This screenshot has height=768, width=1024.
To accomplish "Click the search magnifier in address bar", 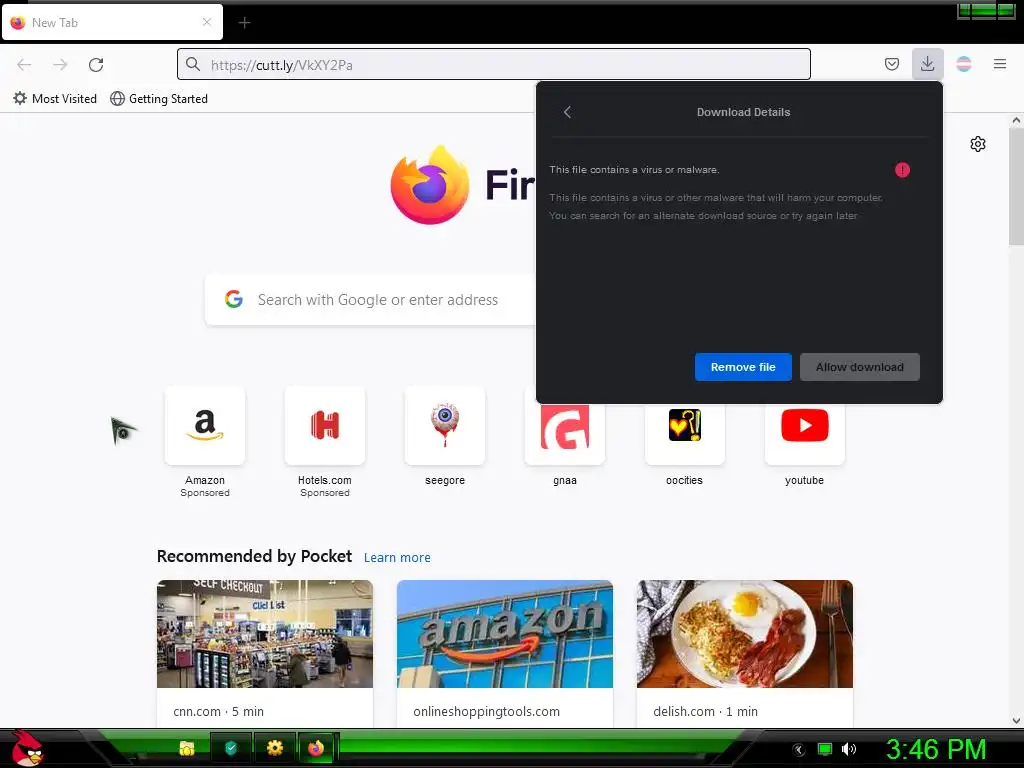I will [193, 64].
